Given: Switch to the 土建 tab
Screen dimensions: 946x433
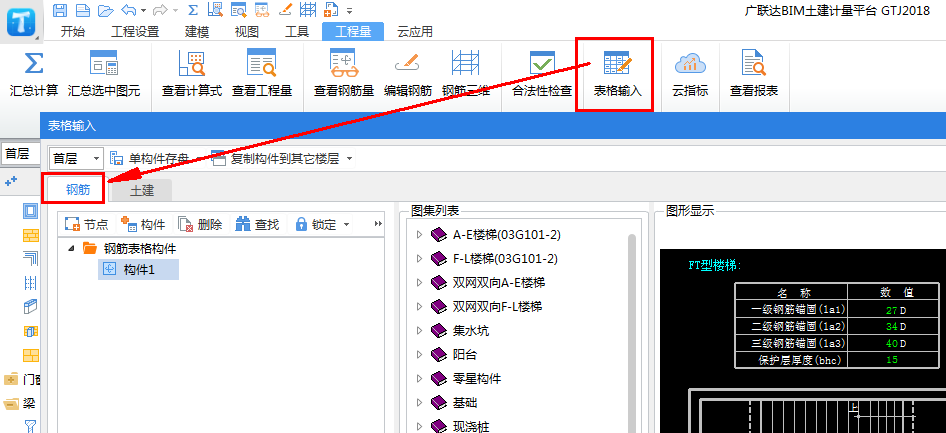Looking at the screenshot, I should pyautogui.click(x=142, y=191).
